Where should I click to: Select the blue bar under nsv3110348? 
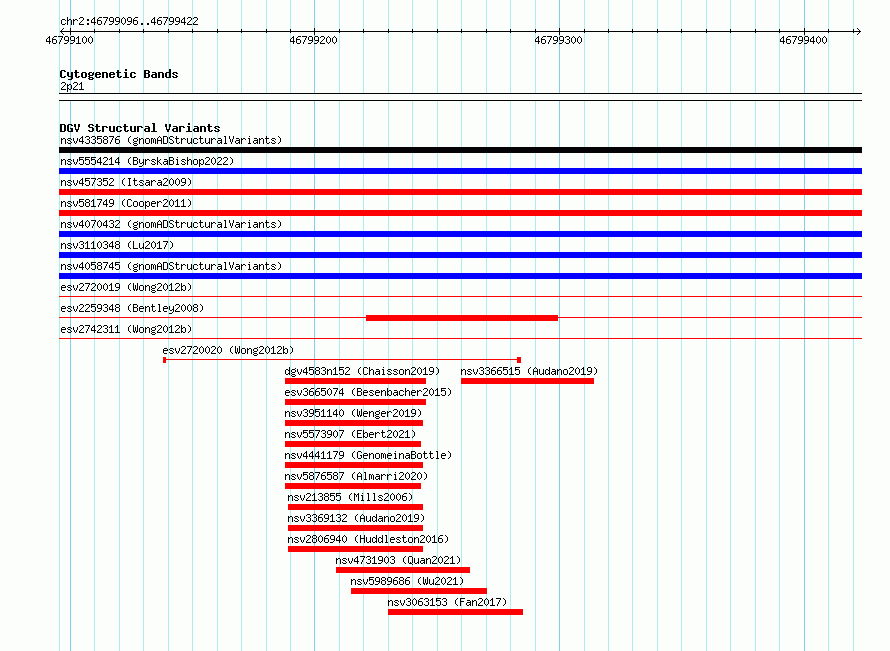pyautogui.click(x=460, y=255)
